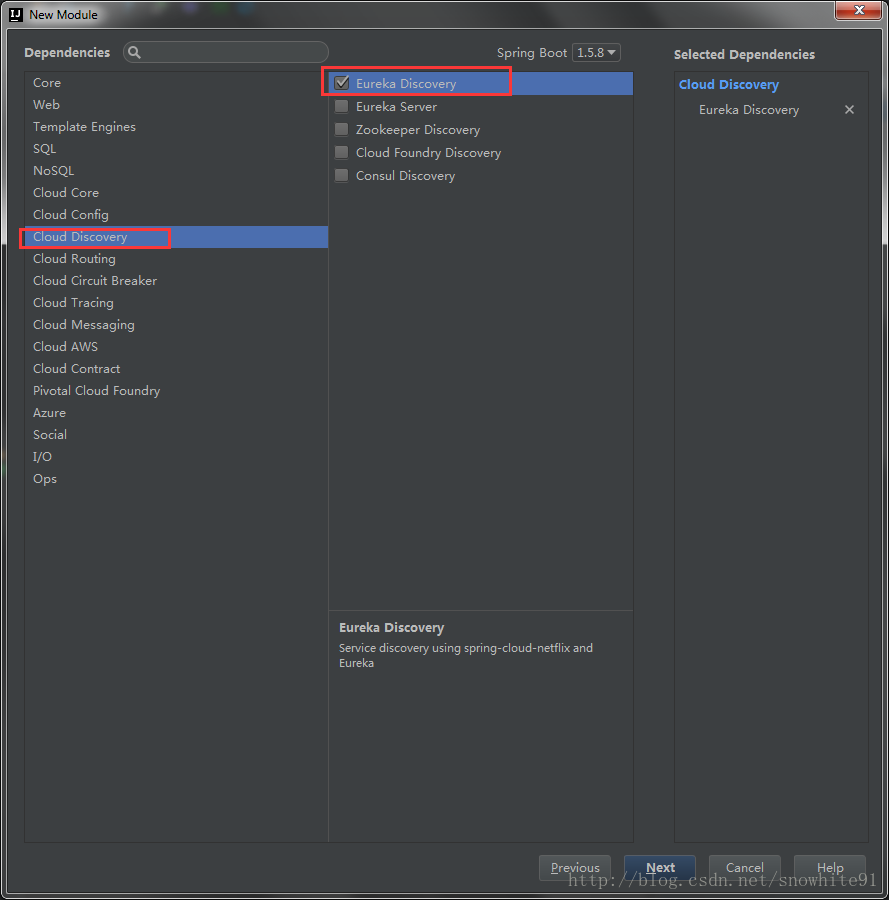Choose the Social category

click(x=176, y=435)
